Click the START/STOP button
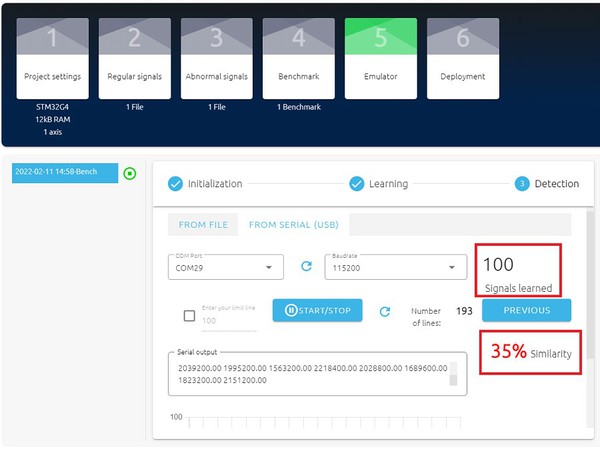600x461 pixels. 317,310
